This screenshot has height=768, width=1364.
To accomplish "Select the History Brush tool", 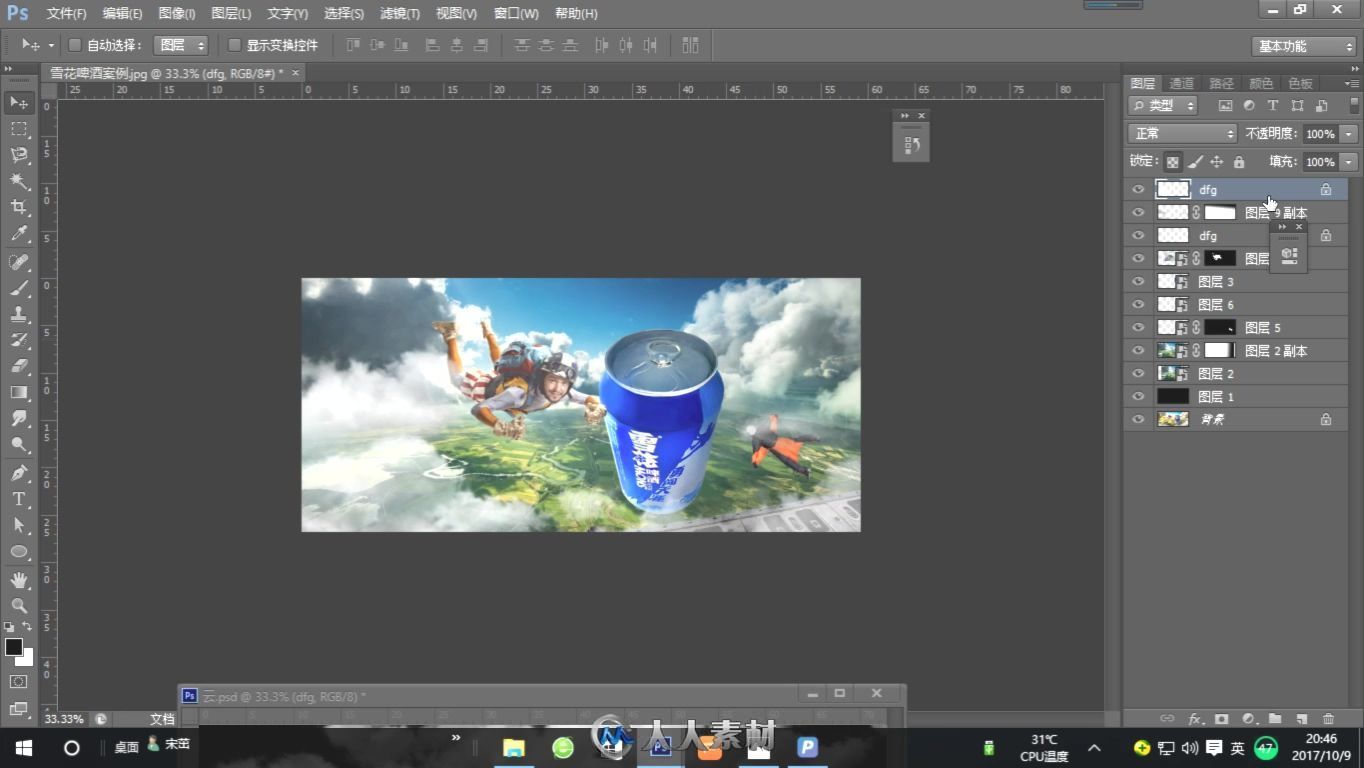I will pyautogui.click(x=19, y=340).
